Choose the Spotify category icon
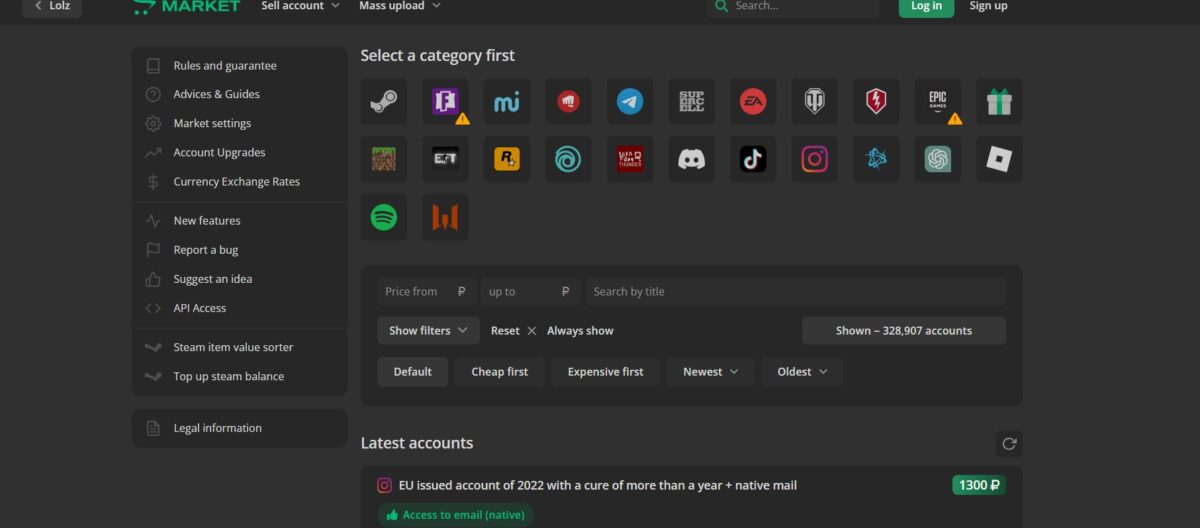The height and width of the screenshot is (528, 1200). [x=384, y=217]
